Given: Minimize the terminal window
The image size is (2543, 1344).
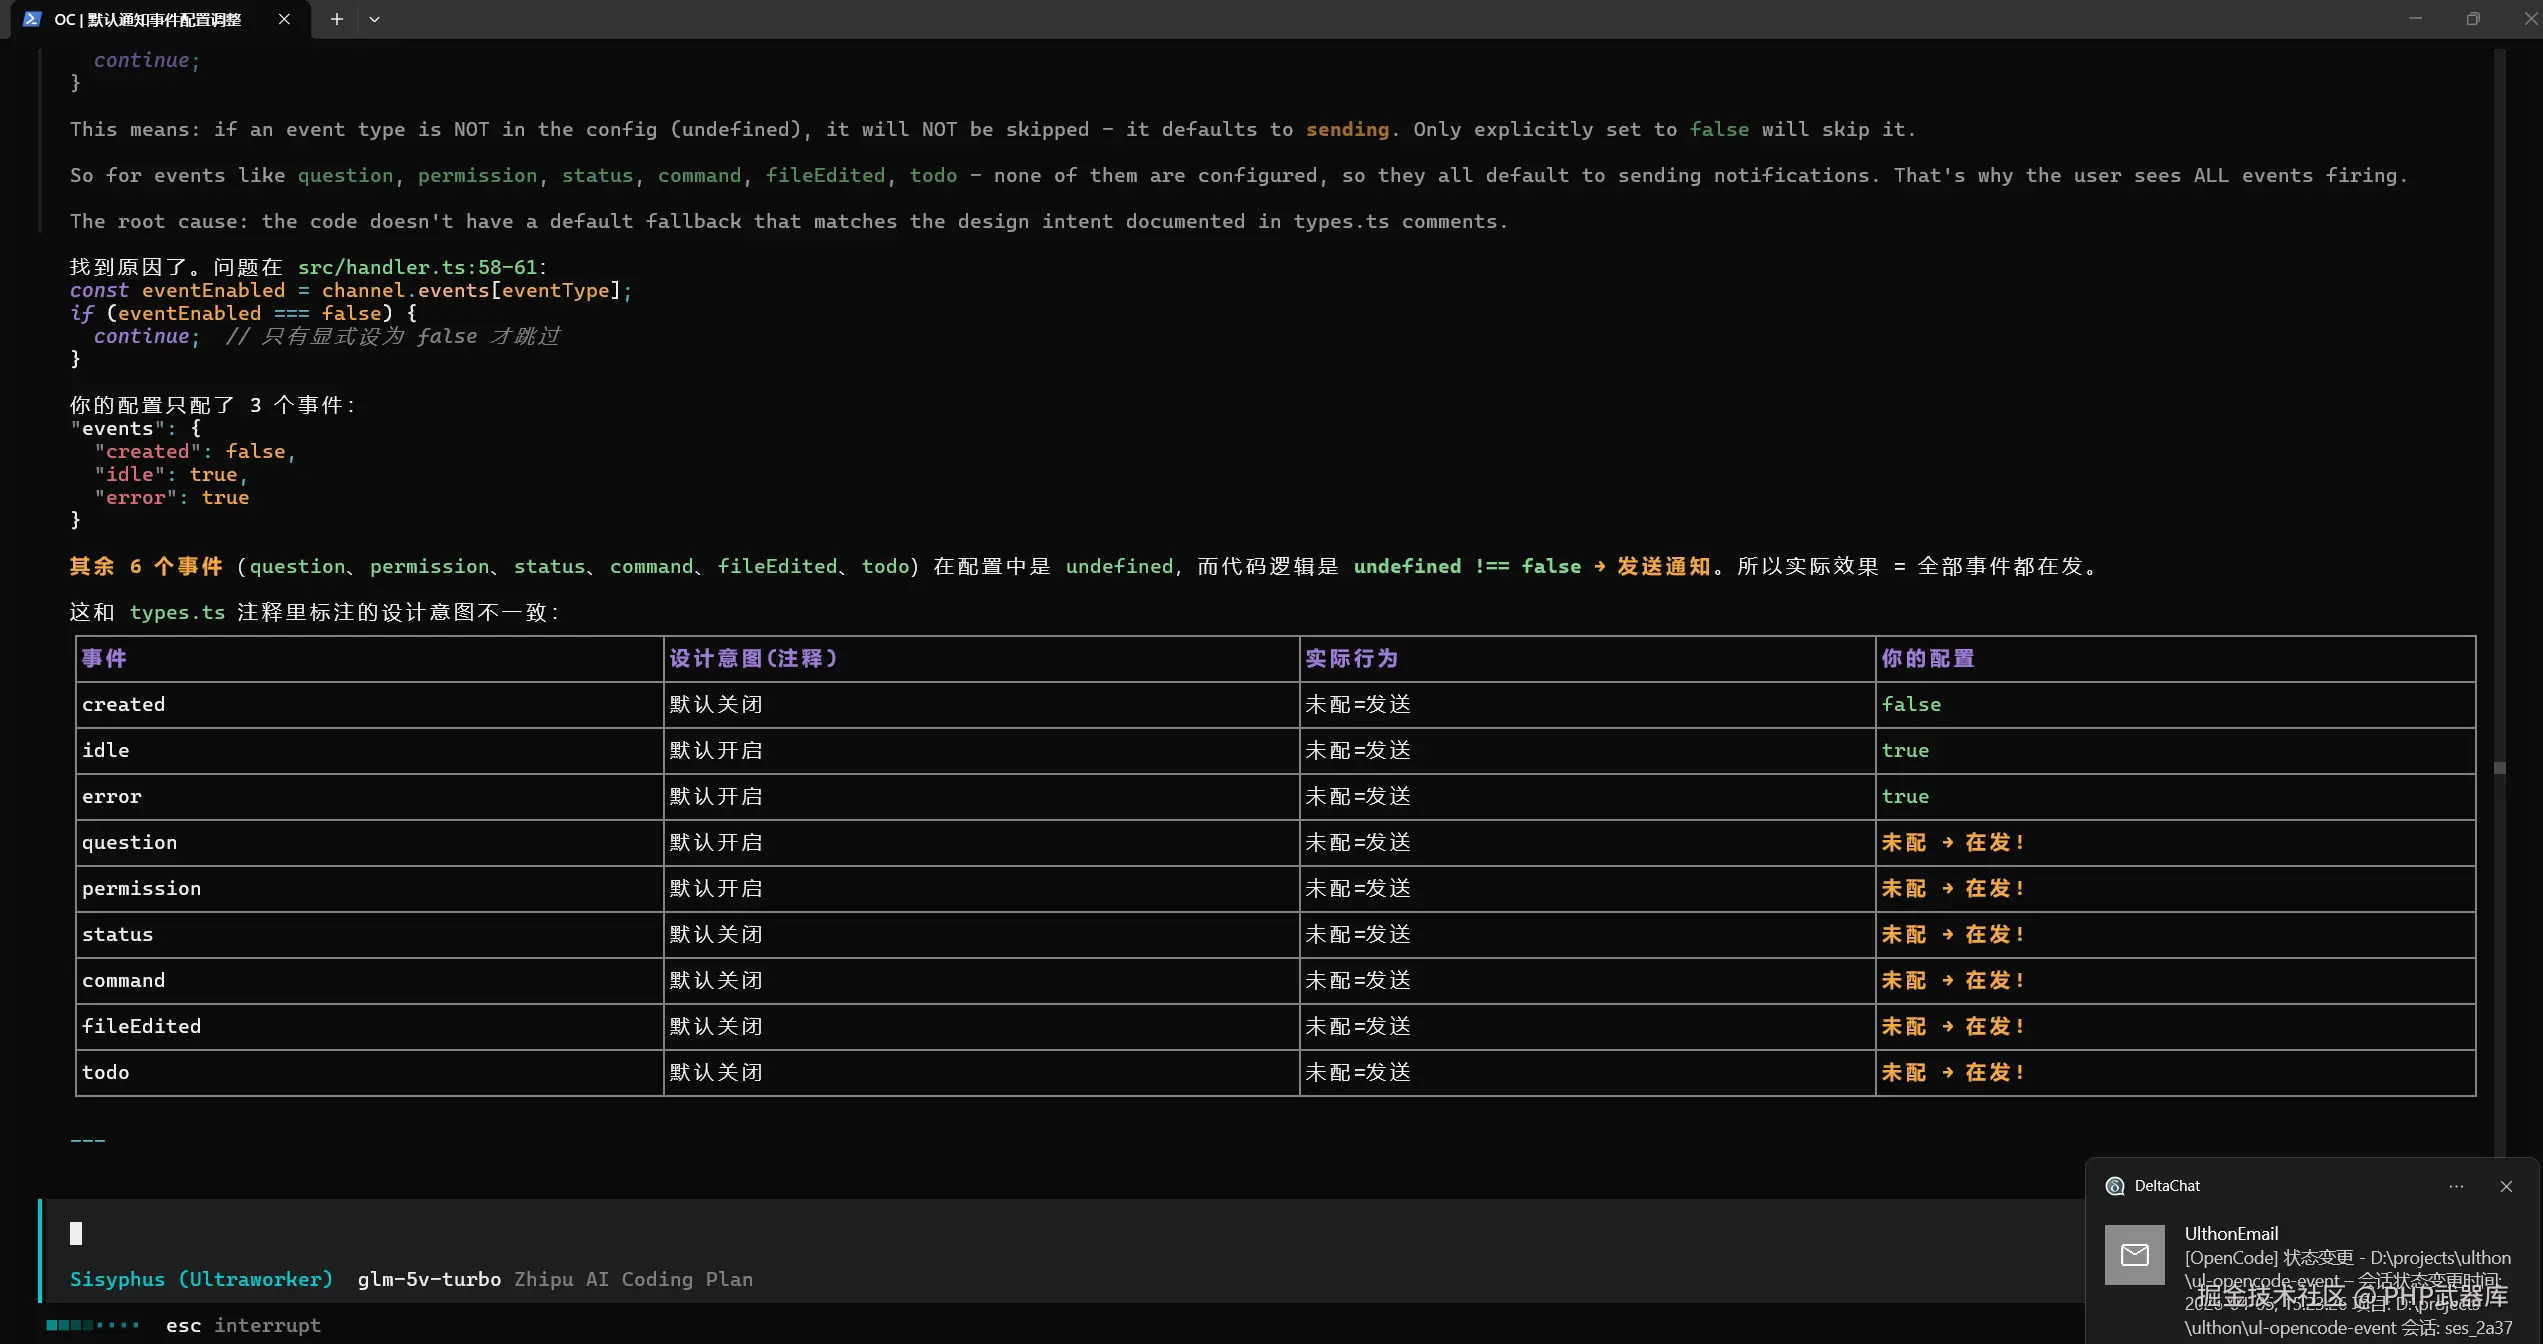Looking at the screenshot, I should tap(2415, 19).
